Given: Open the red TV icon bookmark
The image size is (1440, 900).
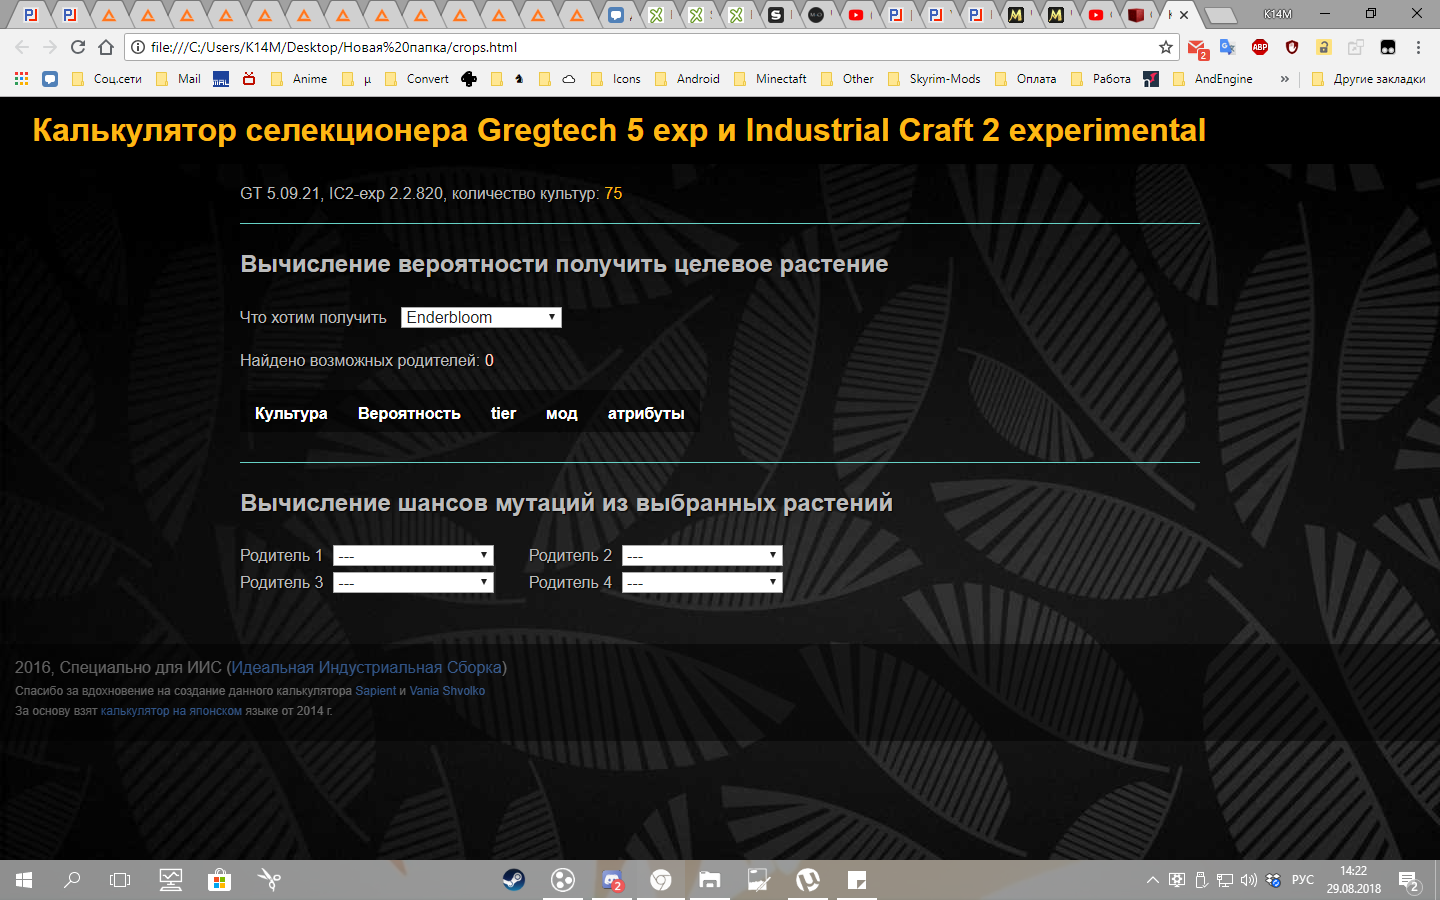Looking at the screenshot, I should pos(249,79).
